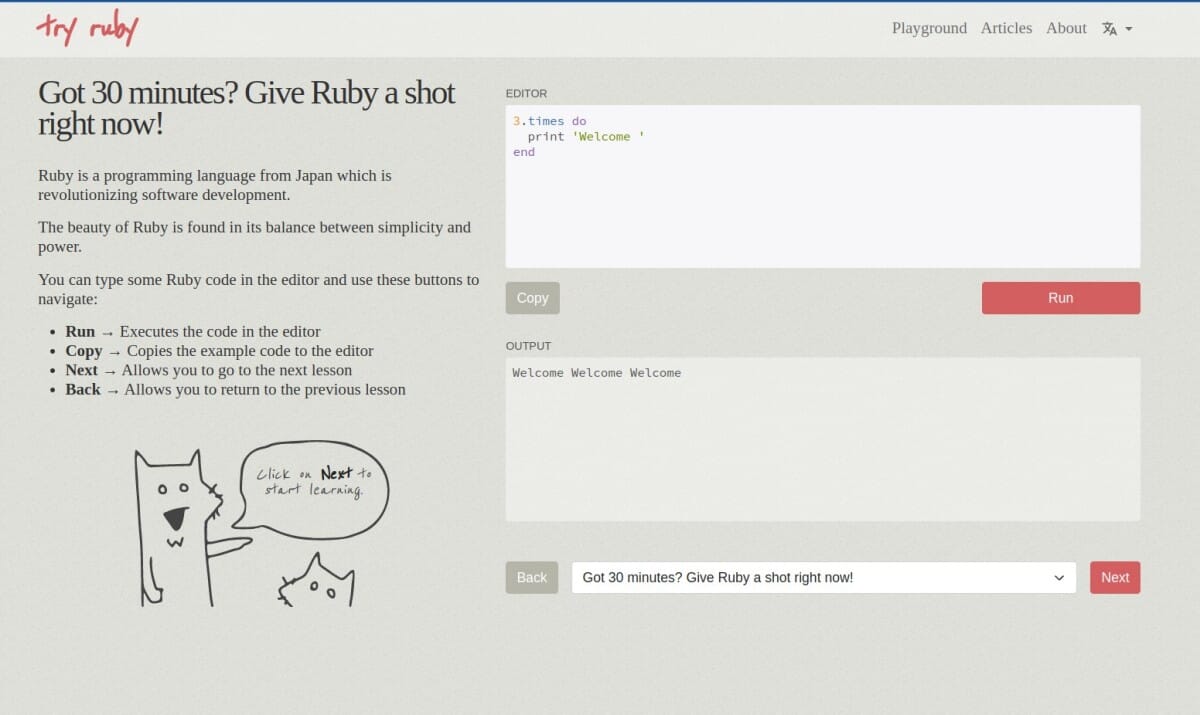Navigate to the Playground page

pyautogui.click(x=929, y=28)
